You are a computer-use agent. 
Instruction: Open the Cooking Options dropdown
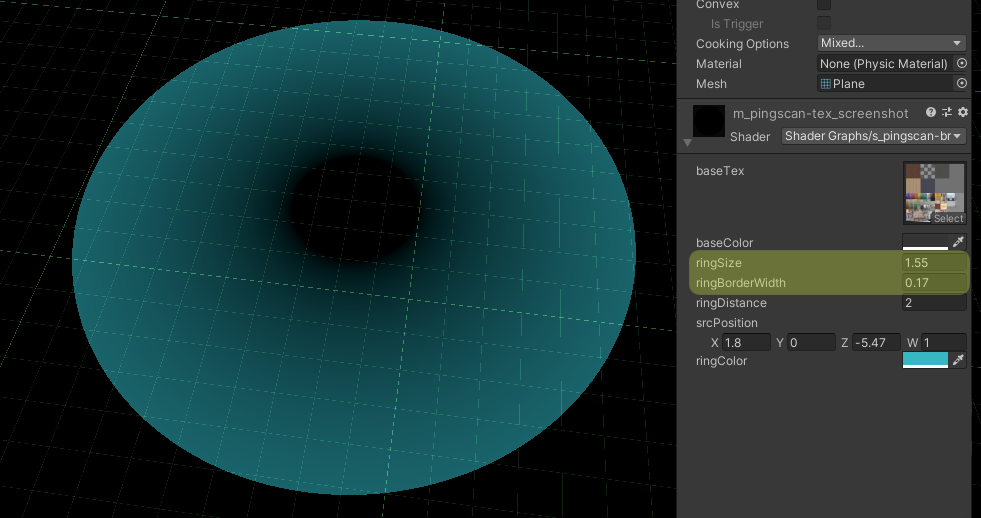891,43
